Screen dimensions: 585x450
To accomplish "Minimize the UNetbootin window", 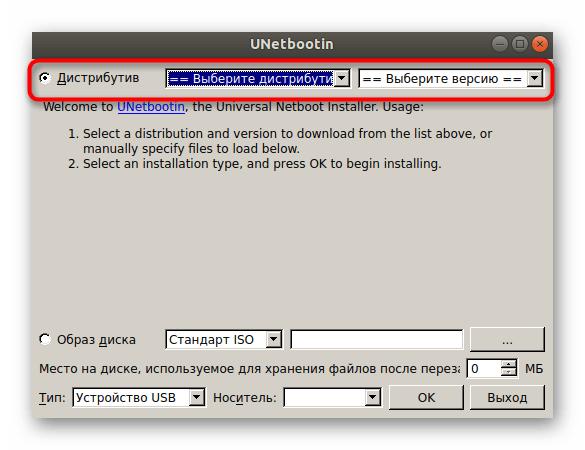I will coord(500,44).
